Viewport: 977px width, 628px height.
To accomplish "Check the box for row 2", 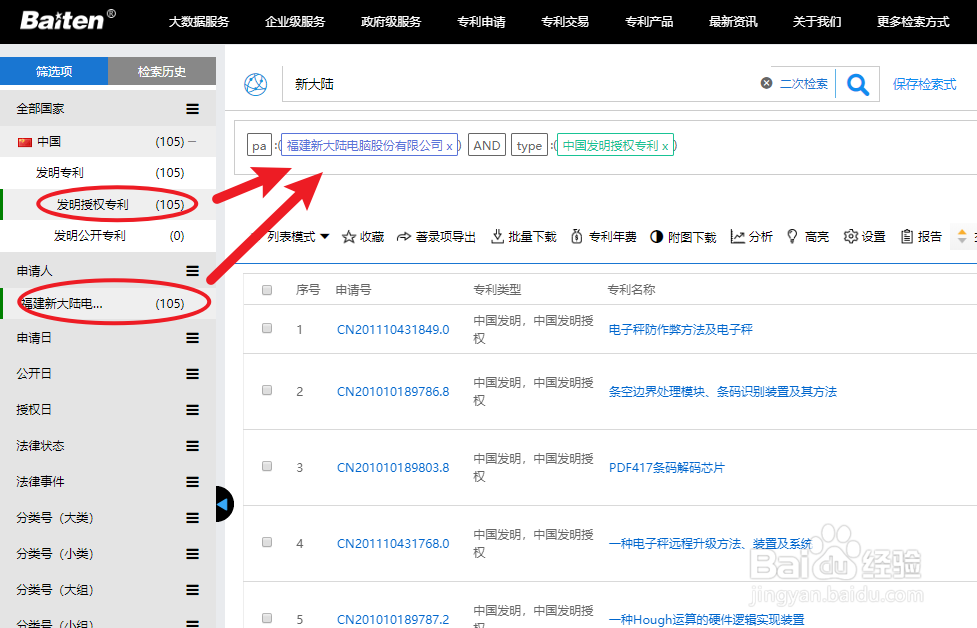I will (x=267, y=390).
